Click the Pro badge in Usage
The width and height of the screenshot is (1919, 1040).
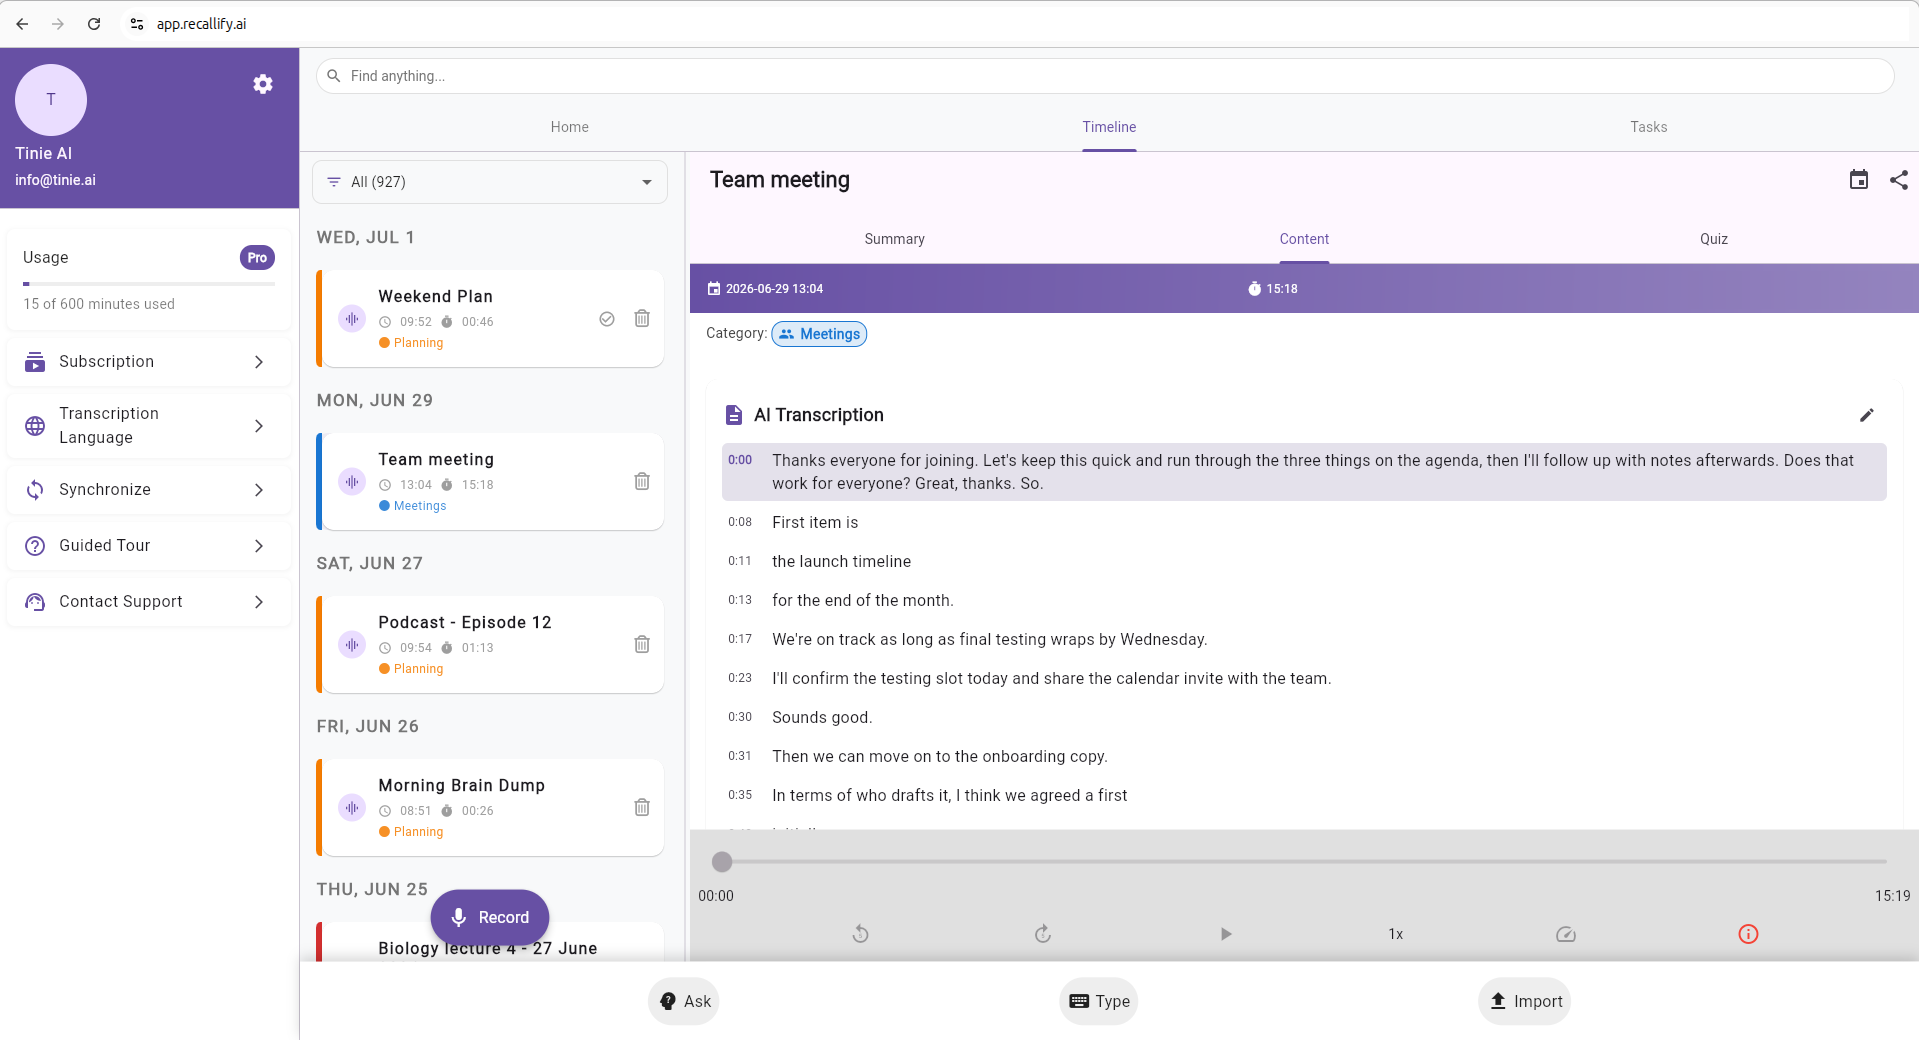tap(257, 258)
